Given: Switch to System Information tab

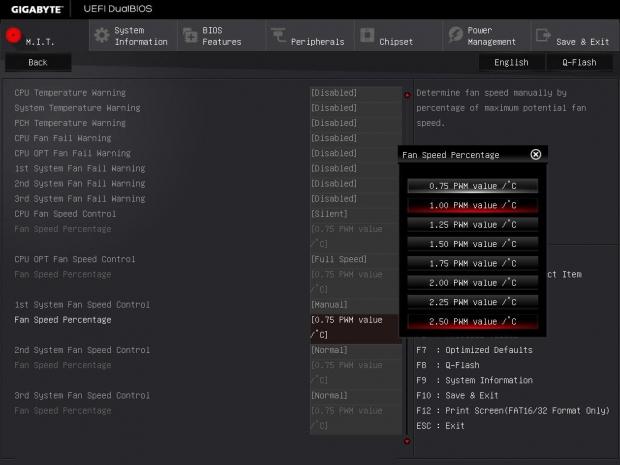Looking at the screenshot, I should pyautogui.click(x=133, y=36).
